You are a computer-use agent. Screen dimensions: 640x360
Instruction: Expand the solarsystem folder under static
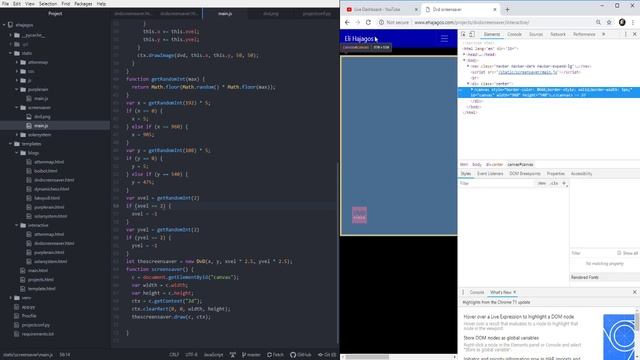coord(17,135)
